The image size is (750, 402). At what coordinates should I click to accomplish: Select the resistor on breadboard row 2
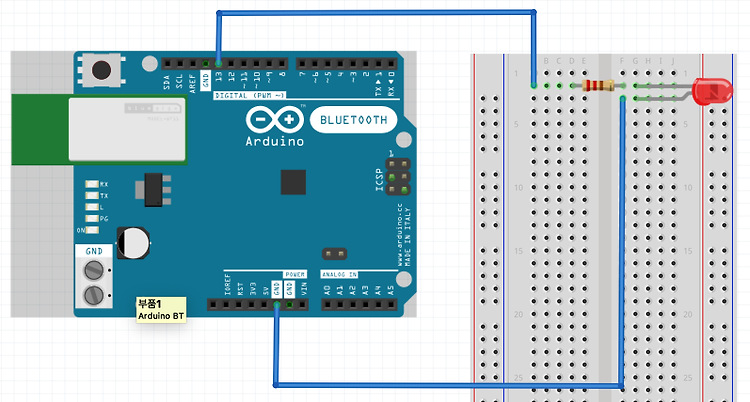tap(598, 86)
